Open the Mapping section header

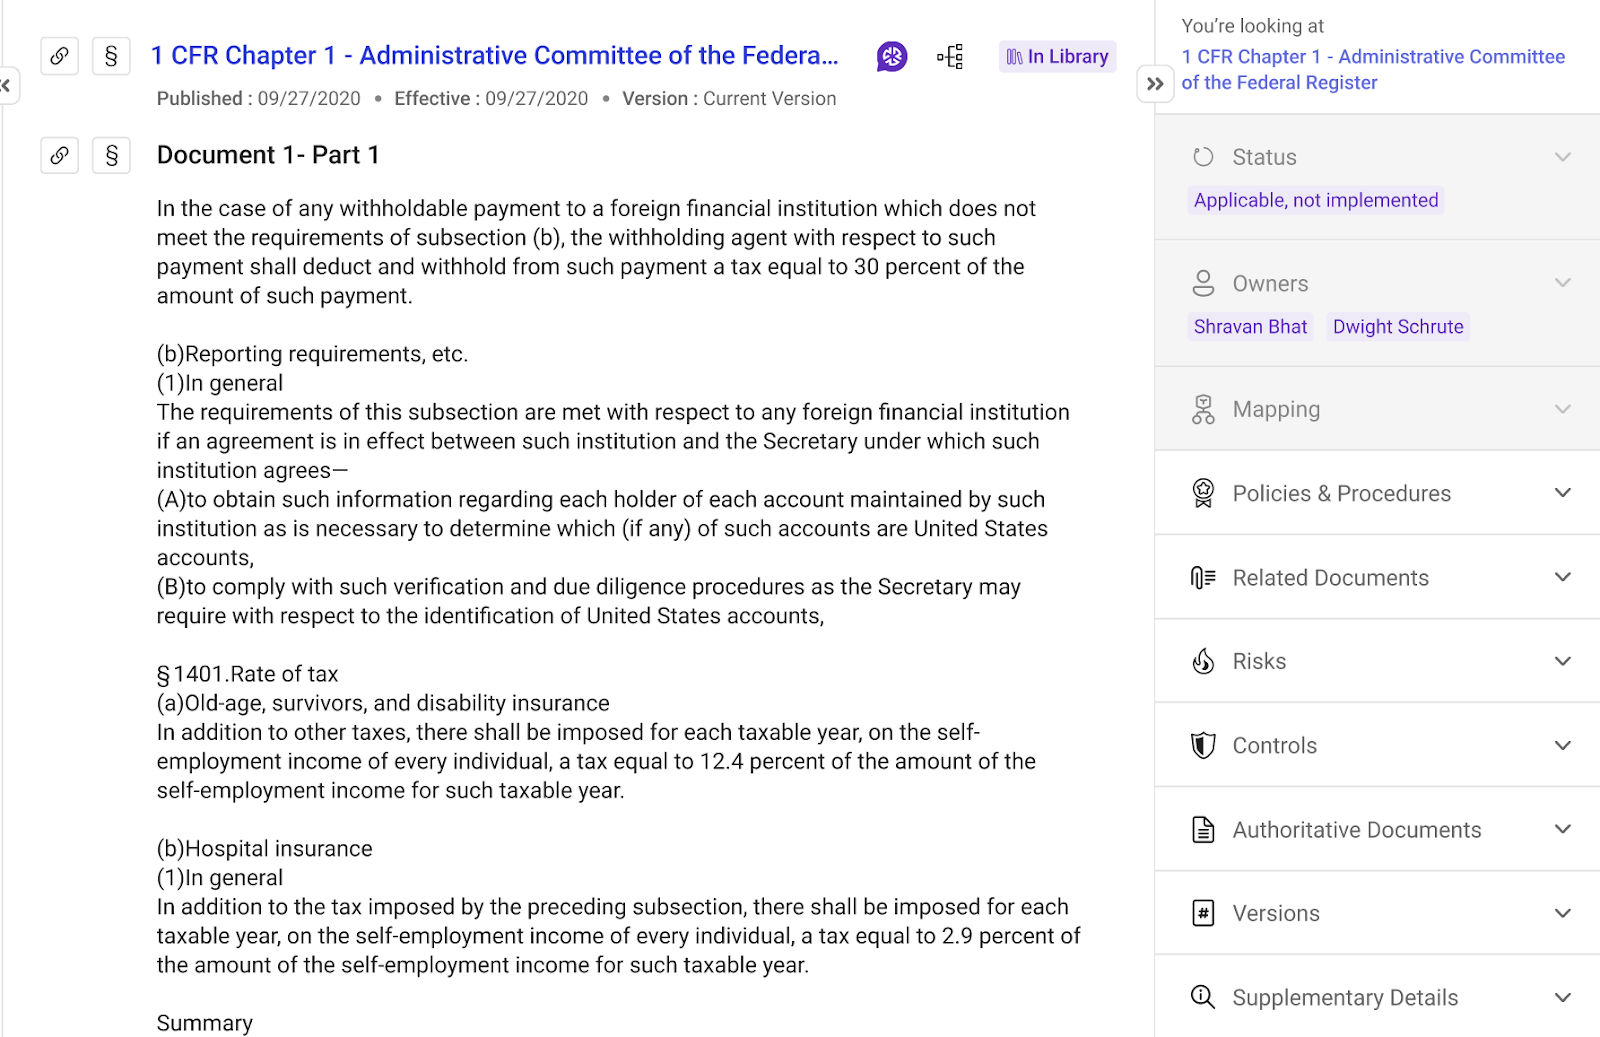pos(1276,409)
